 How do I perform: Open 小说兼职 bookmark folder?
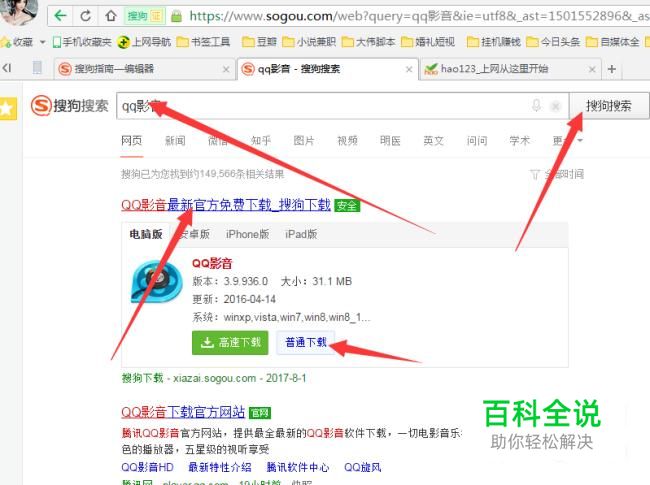(308, 42)
